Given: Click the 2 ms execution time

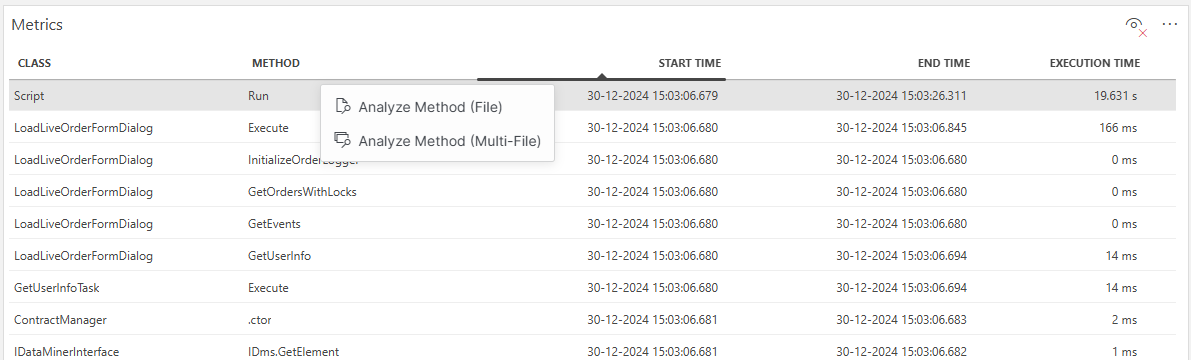Looking at the screenshot, I should tap(1124, 320).
